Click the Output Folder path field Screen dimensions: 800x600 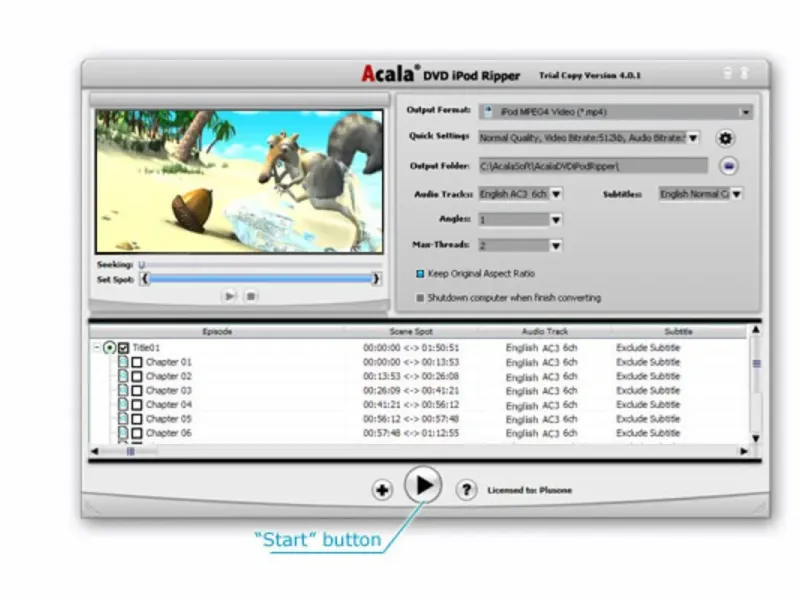coord(593,166)
